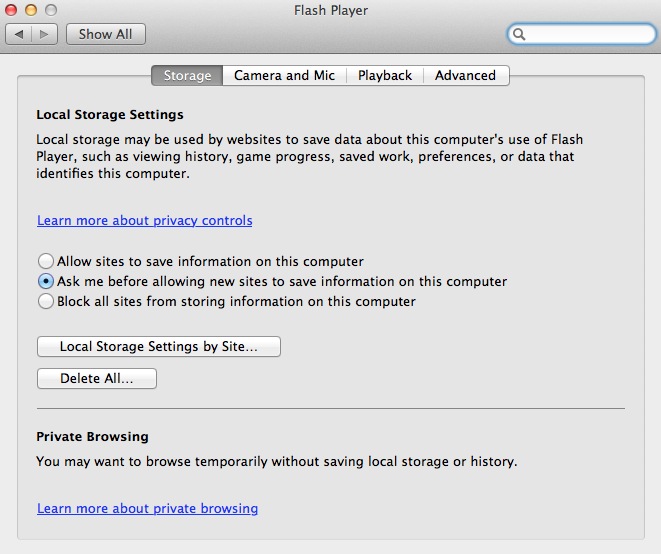Click text about browsing temporarily without saving
Screen dimensions: 661x554
[x=277, y=462]
